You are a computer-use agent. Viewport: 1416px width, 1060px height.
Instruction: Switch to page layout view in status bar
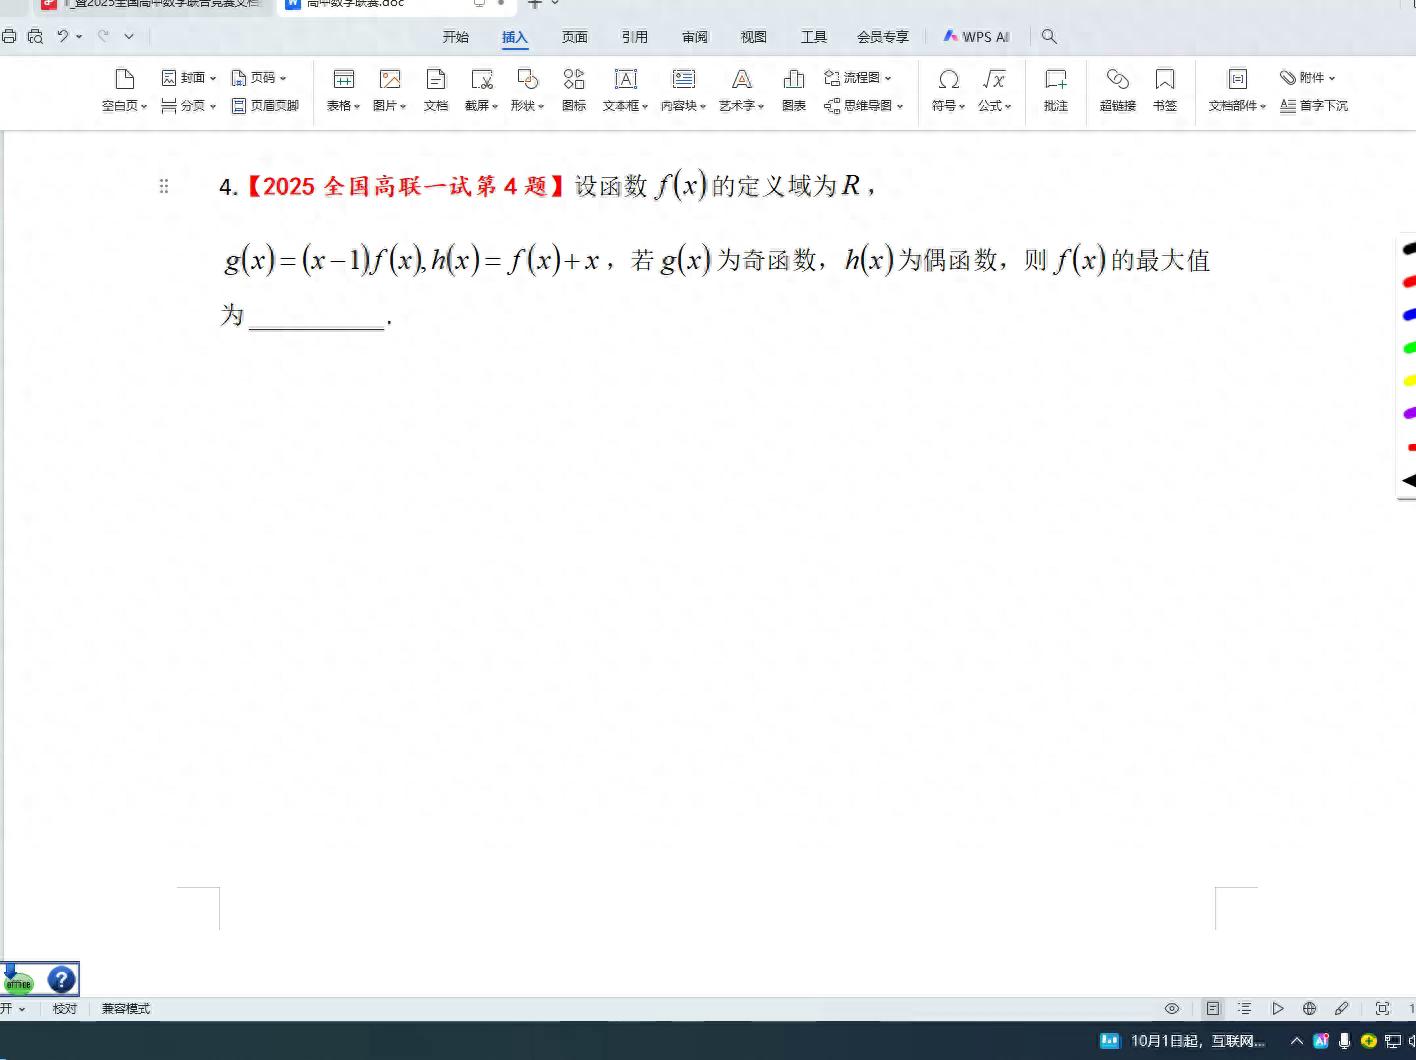[x=1212, y=1008]
